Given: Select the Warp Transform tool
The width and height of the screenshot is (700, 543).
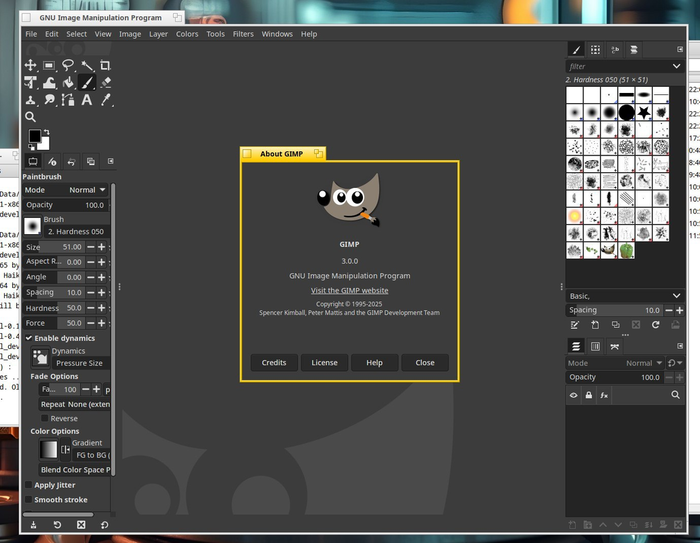Looking at the screenshot, I should click(x=49, y=83).
